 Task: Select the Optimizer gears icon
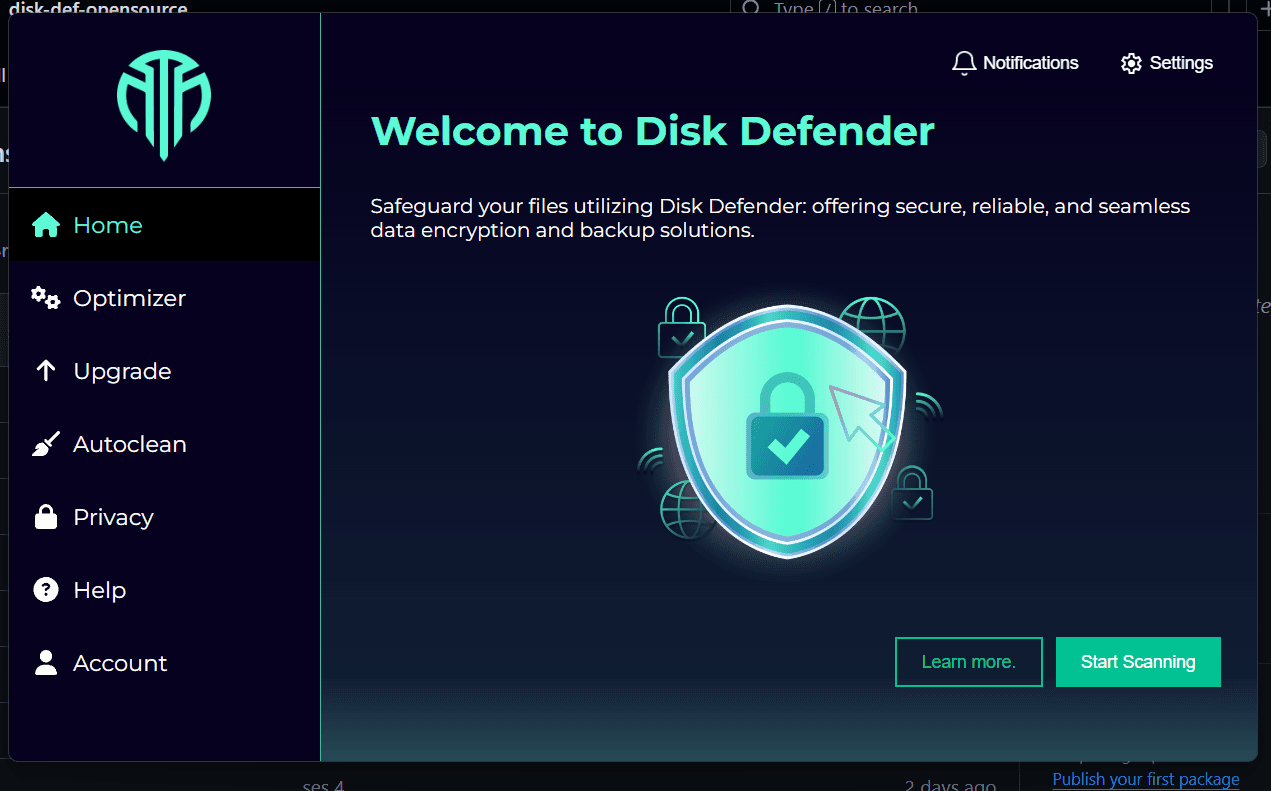click(45, 298)
